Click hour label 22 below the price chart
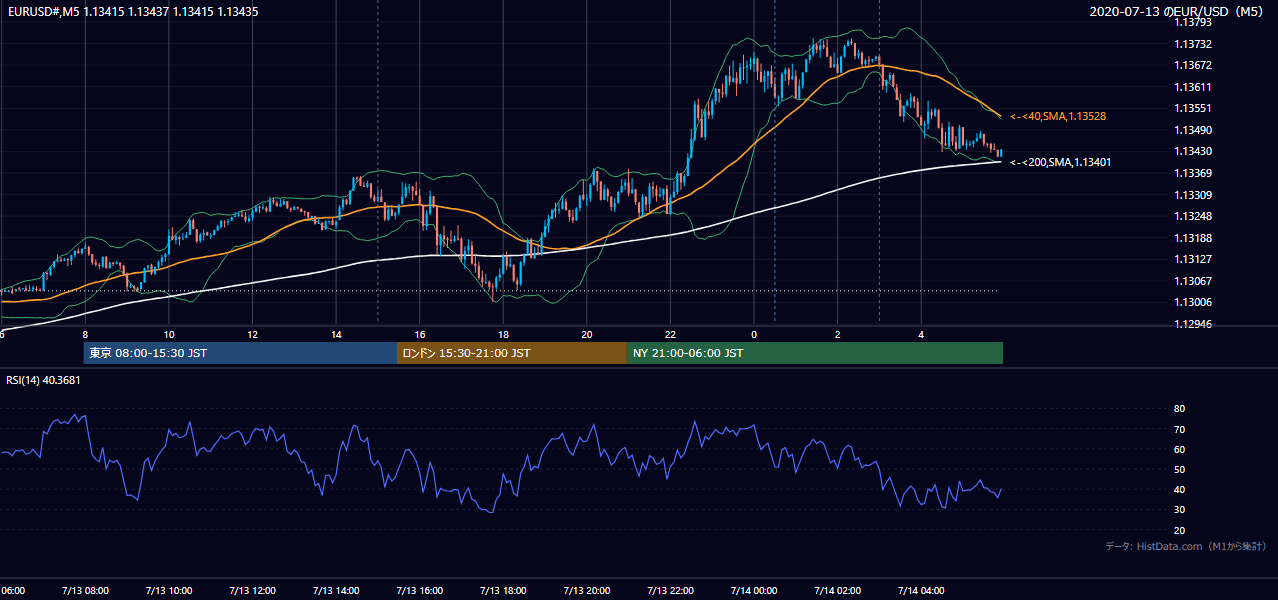1278x600 pixels. [671, 335]
